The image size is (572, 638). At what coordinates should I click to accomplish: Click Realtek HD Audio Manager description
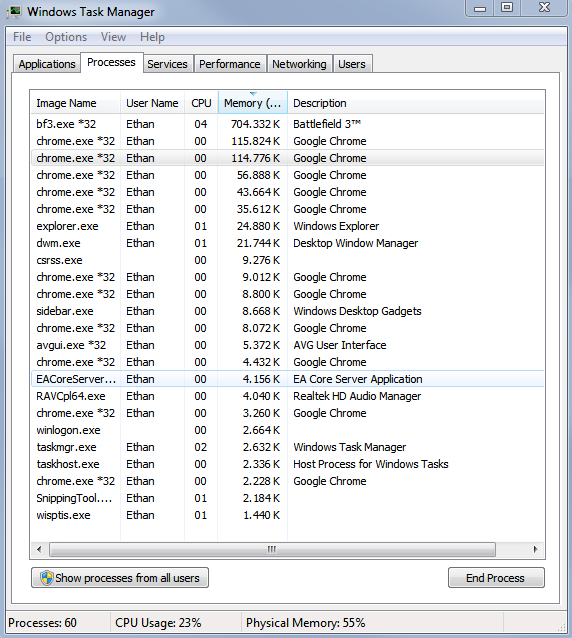357,396
